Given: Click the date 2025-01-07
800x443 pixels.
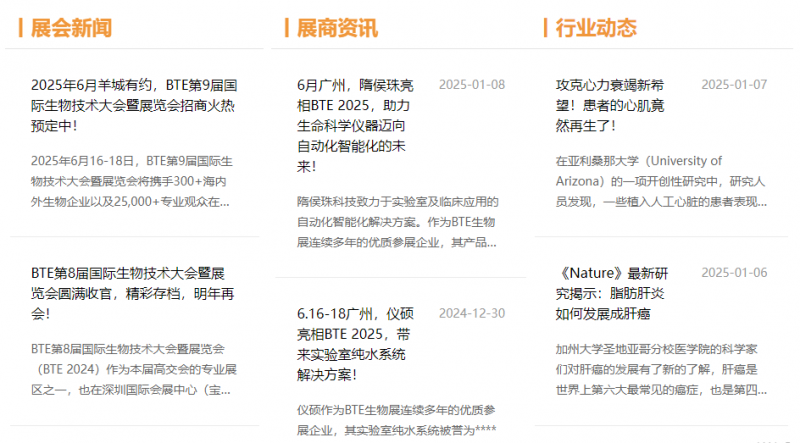Looking at the screenshot, I should tap(734, 85).
